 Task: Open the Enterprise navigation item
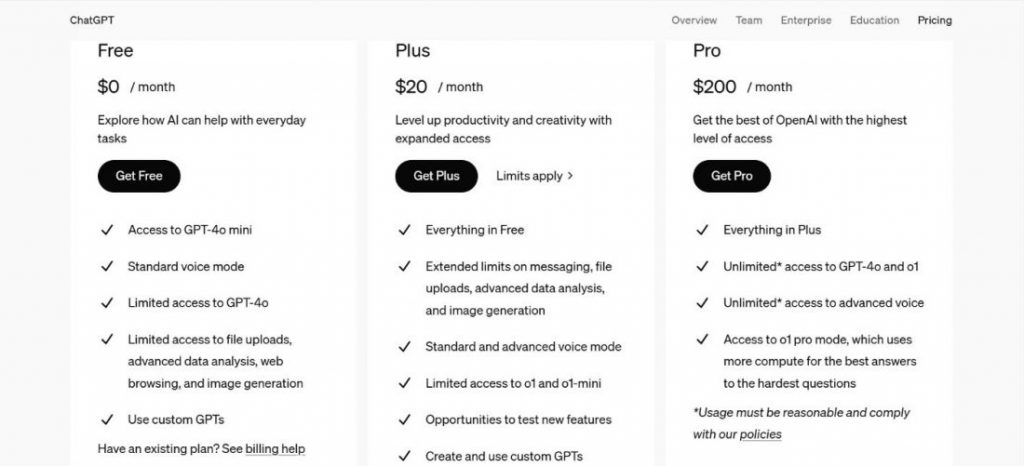(807, 20)
